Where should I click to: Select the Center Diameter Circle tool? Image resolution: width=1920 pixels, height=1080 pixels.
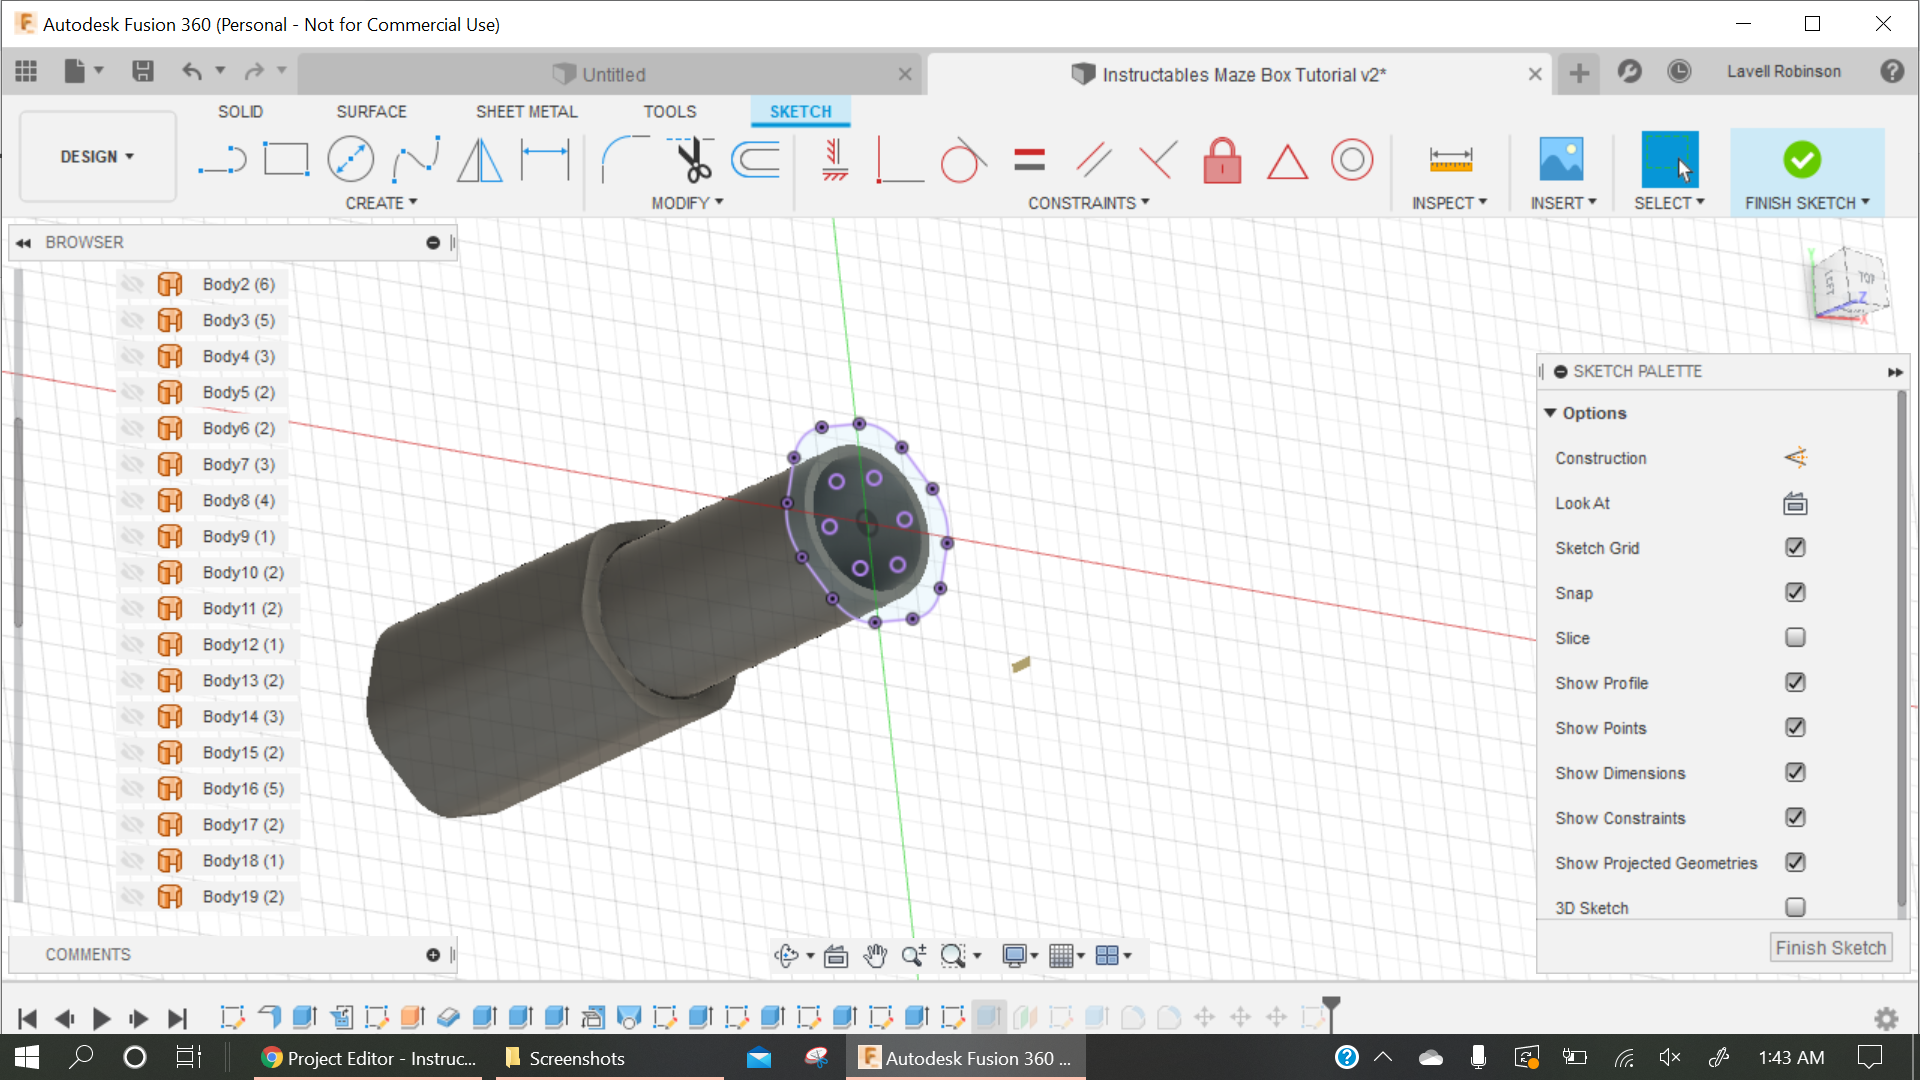click(x=351, y=160)
